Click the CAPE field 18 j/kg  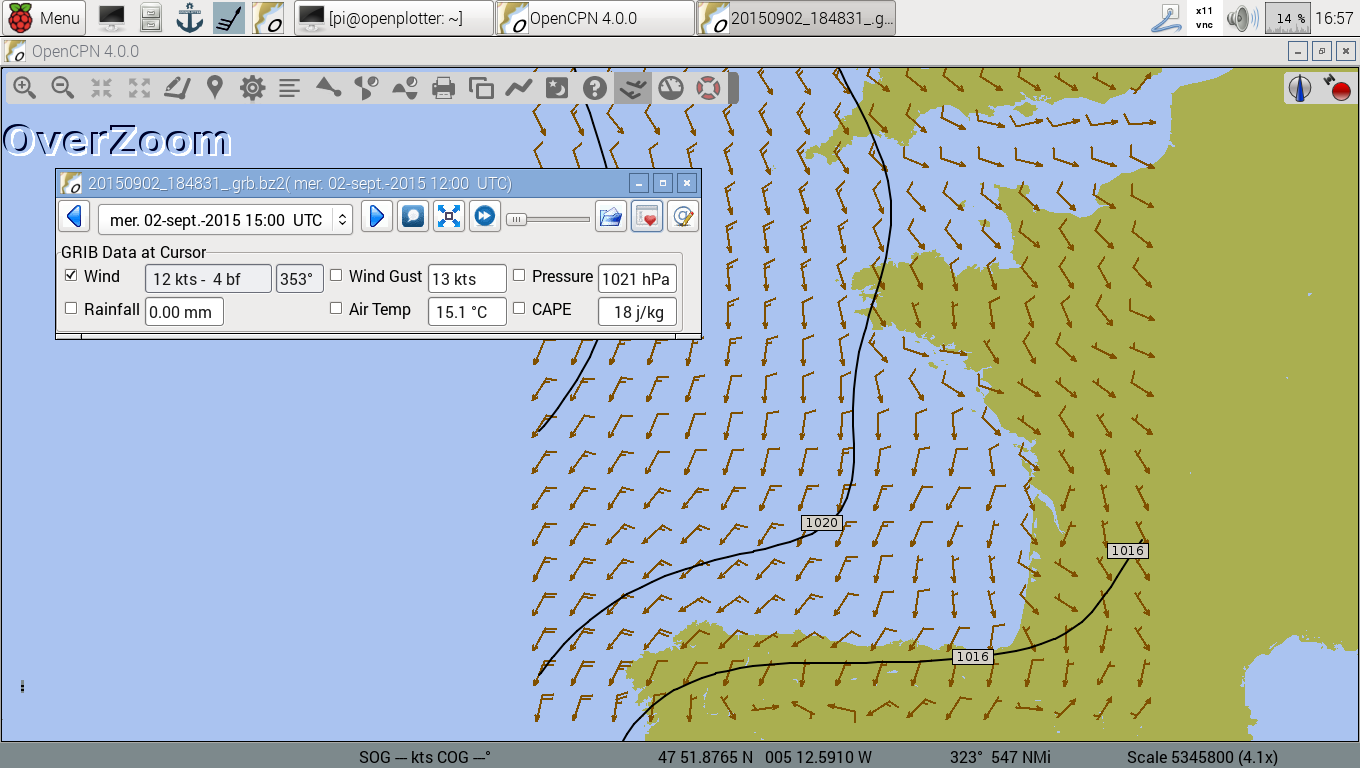[637, 312]
